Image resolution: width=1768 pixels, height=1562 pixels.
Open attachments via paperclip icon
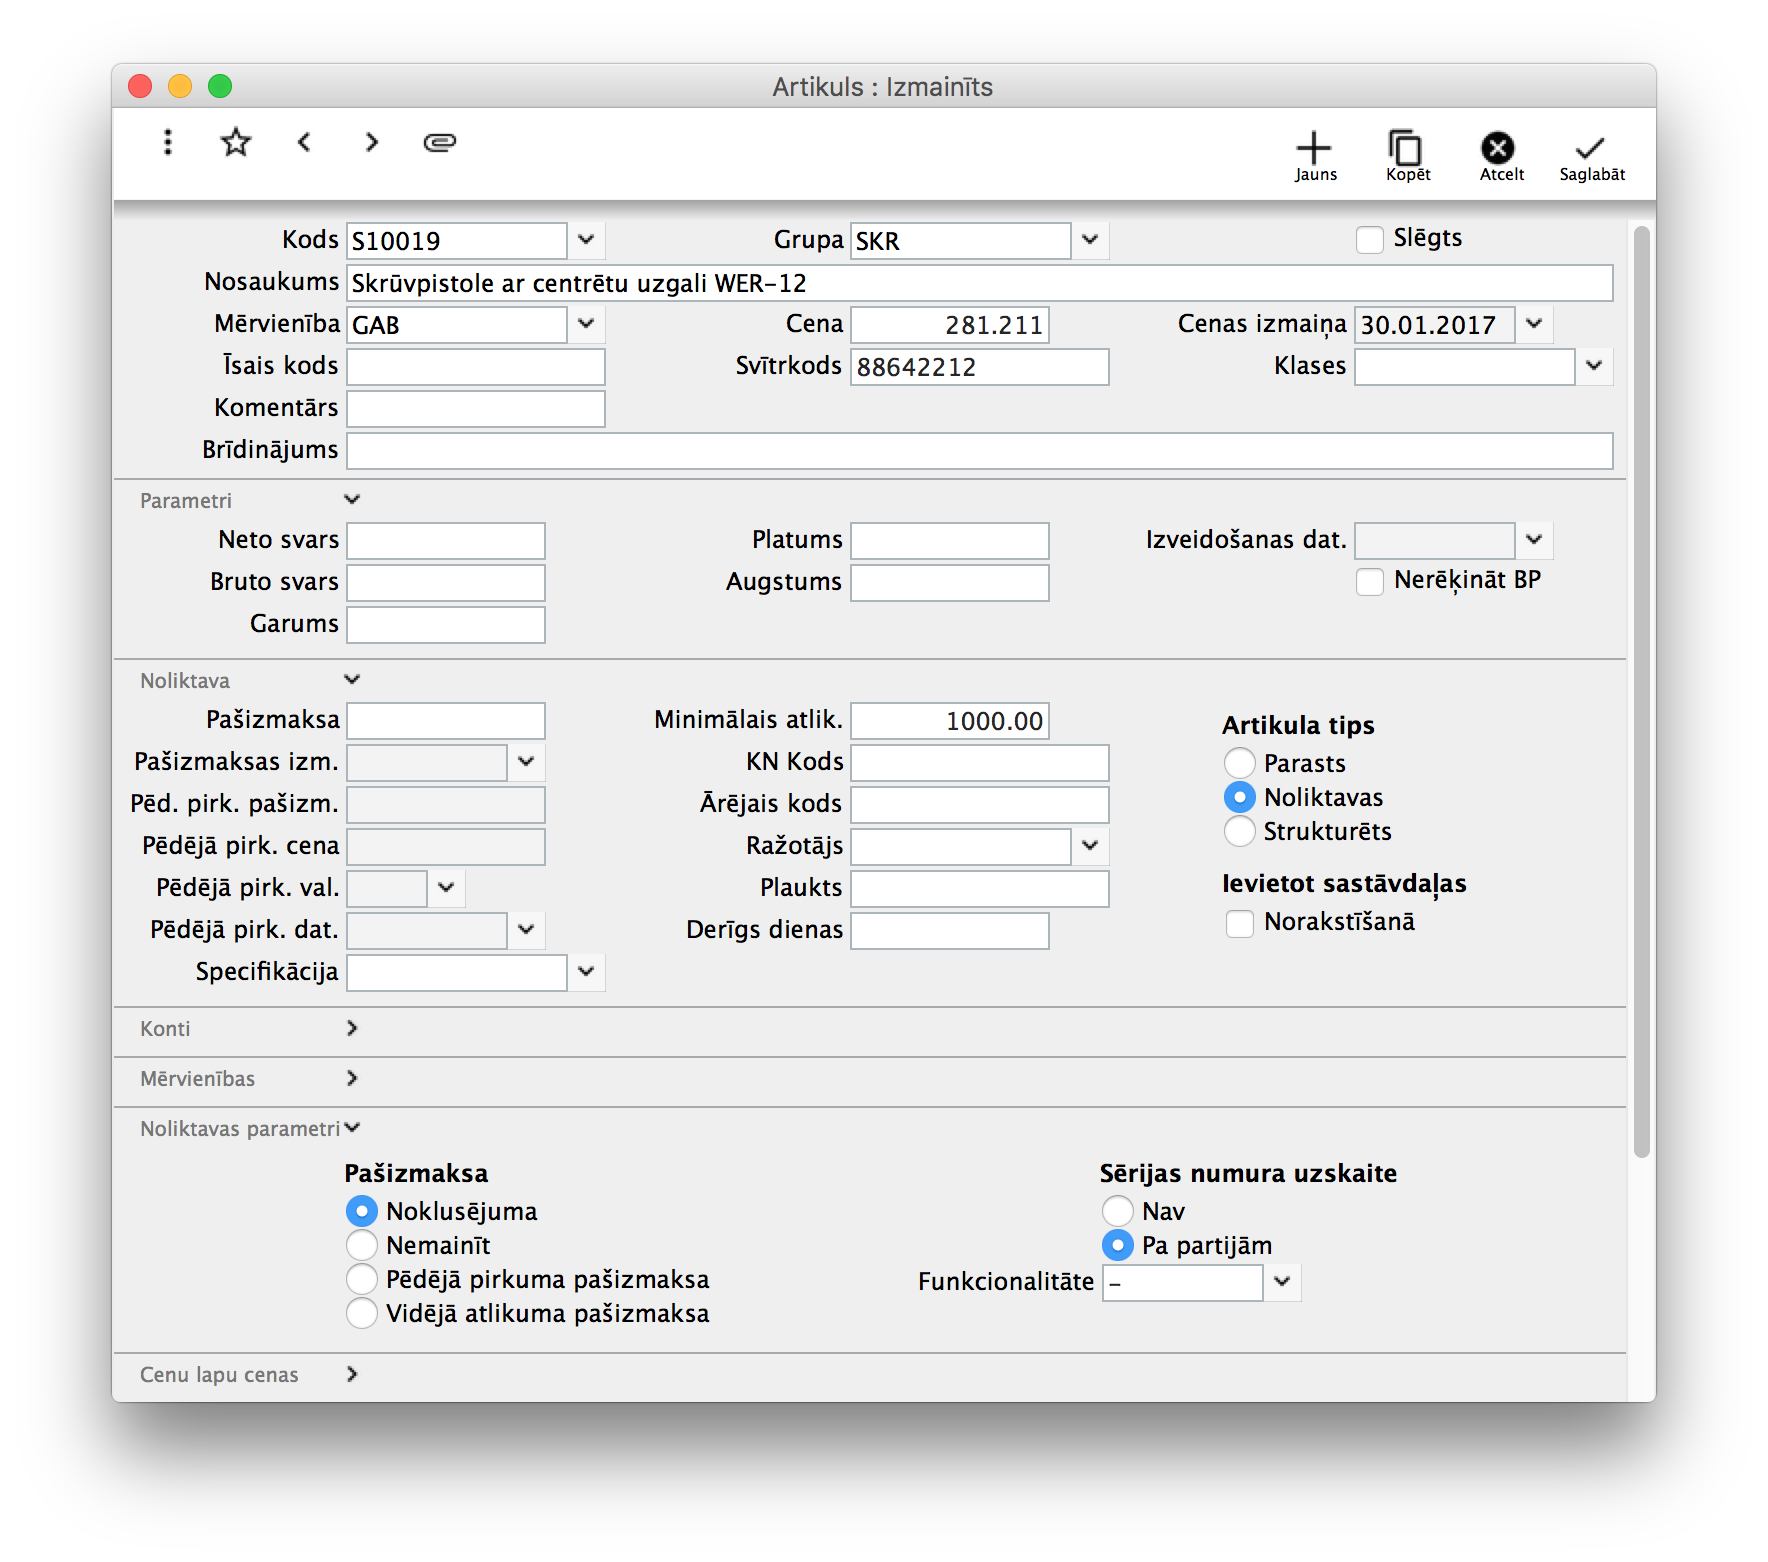440,142
